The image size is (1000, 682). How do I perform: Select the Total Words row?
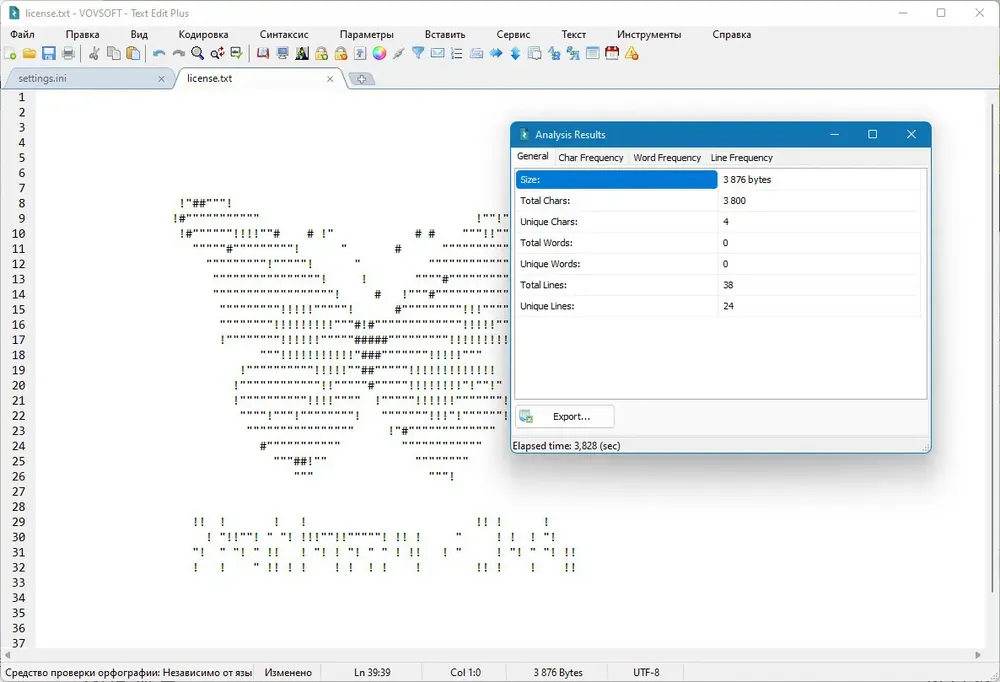click(x=719, y=243)
